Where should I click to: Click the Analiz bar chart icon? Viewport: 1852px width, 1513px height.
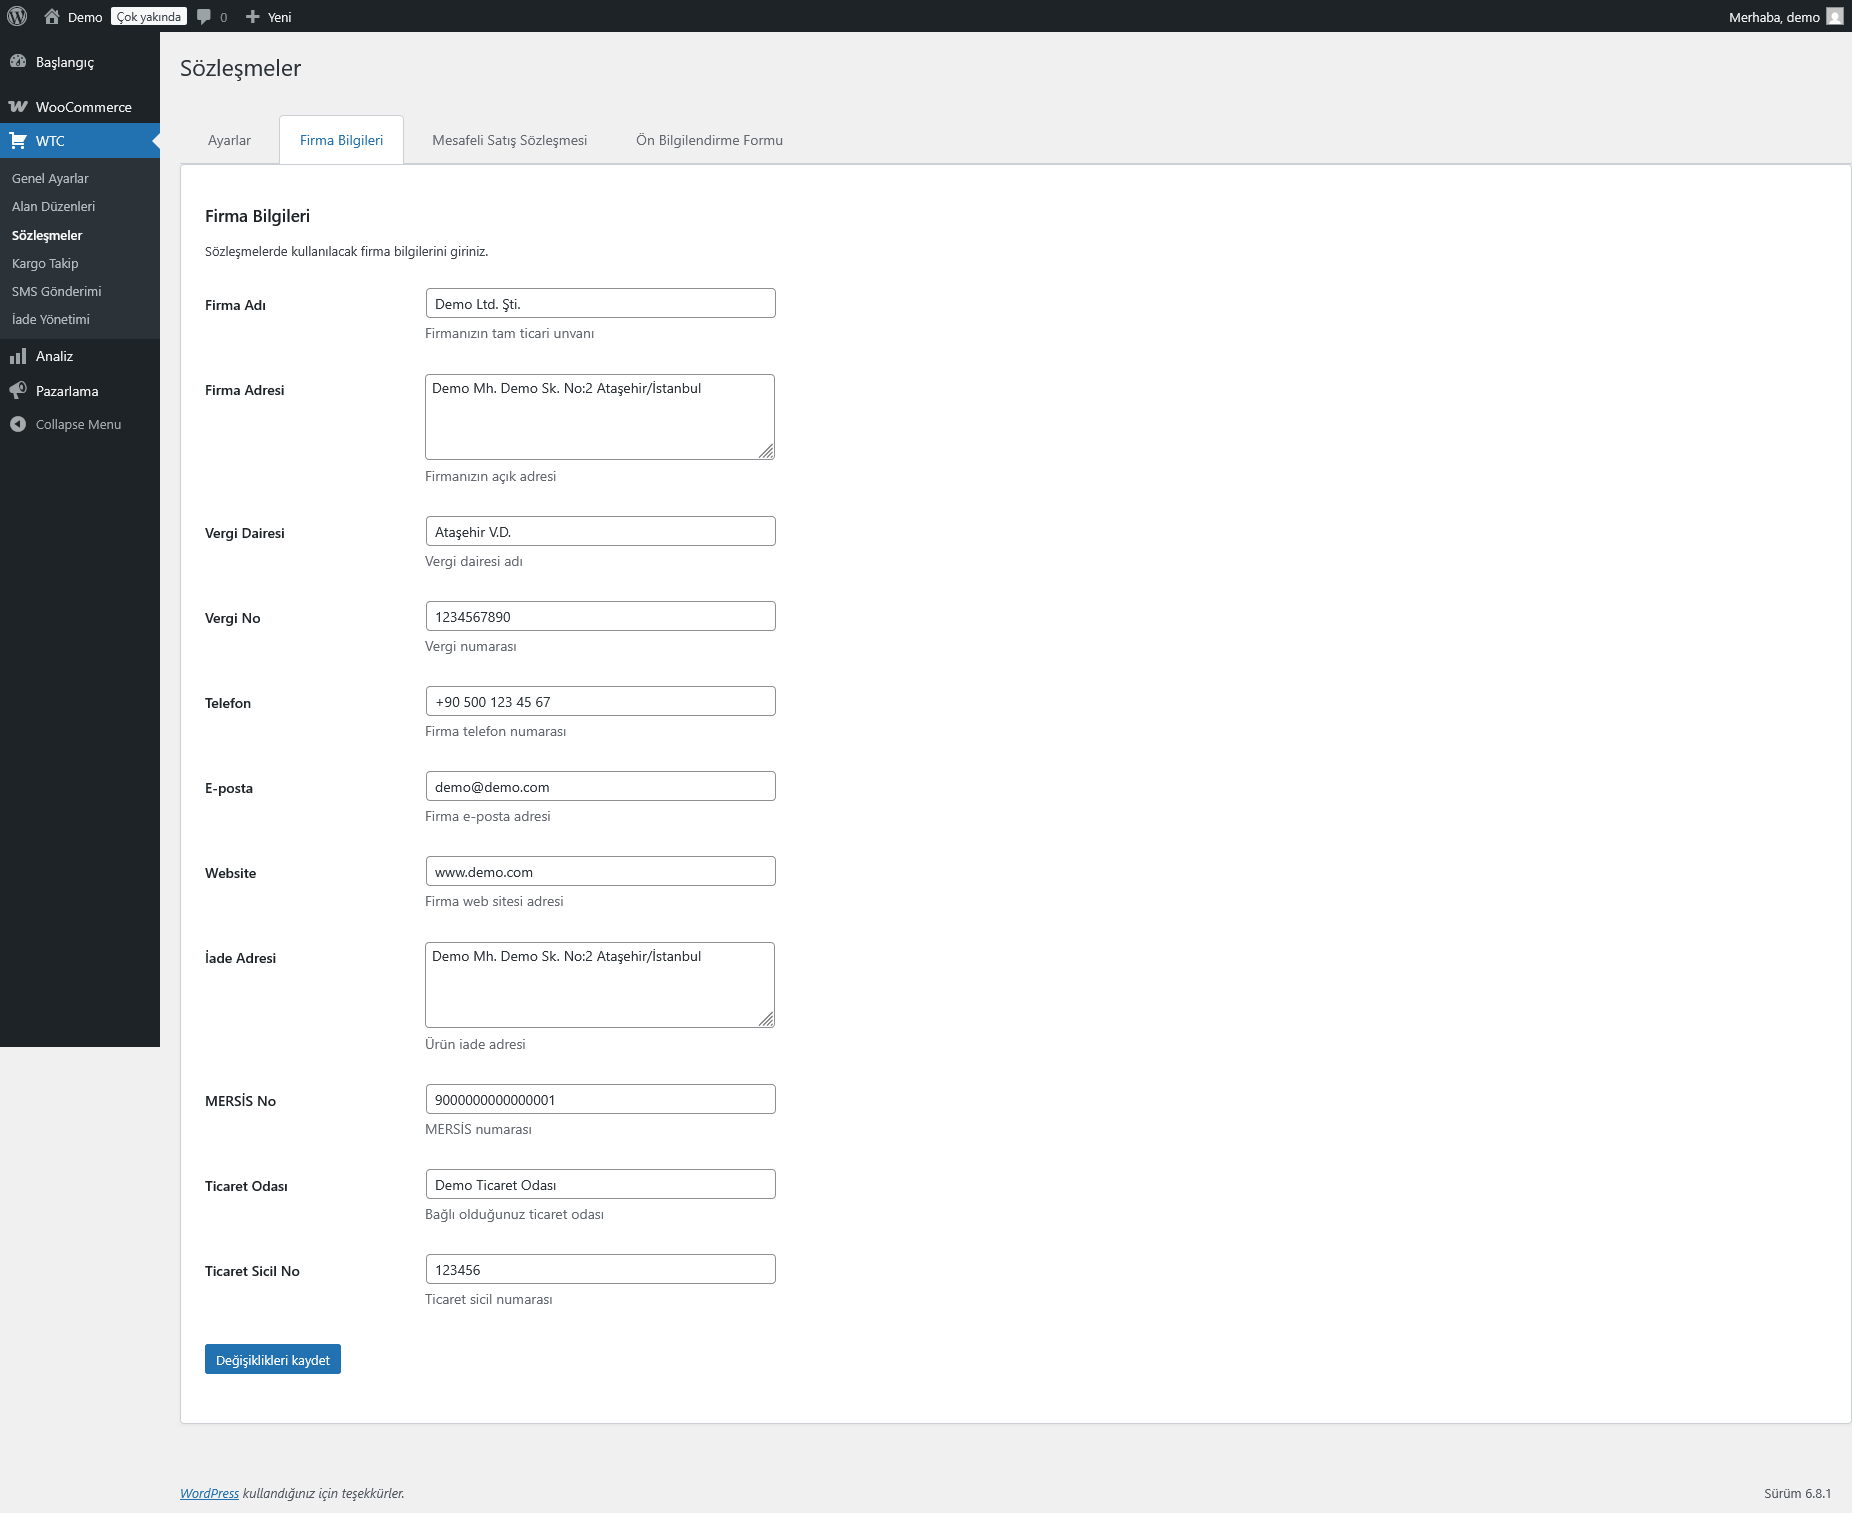(x=18, y=356)
